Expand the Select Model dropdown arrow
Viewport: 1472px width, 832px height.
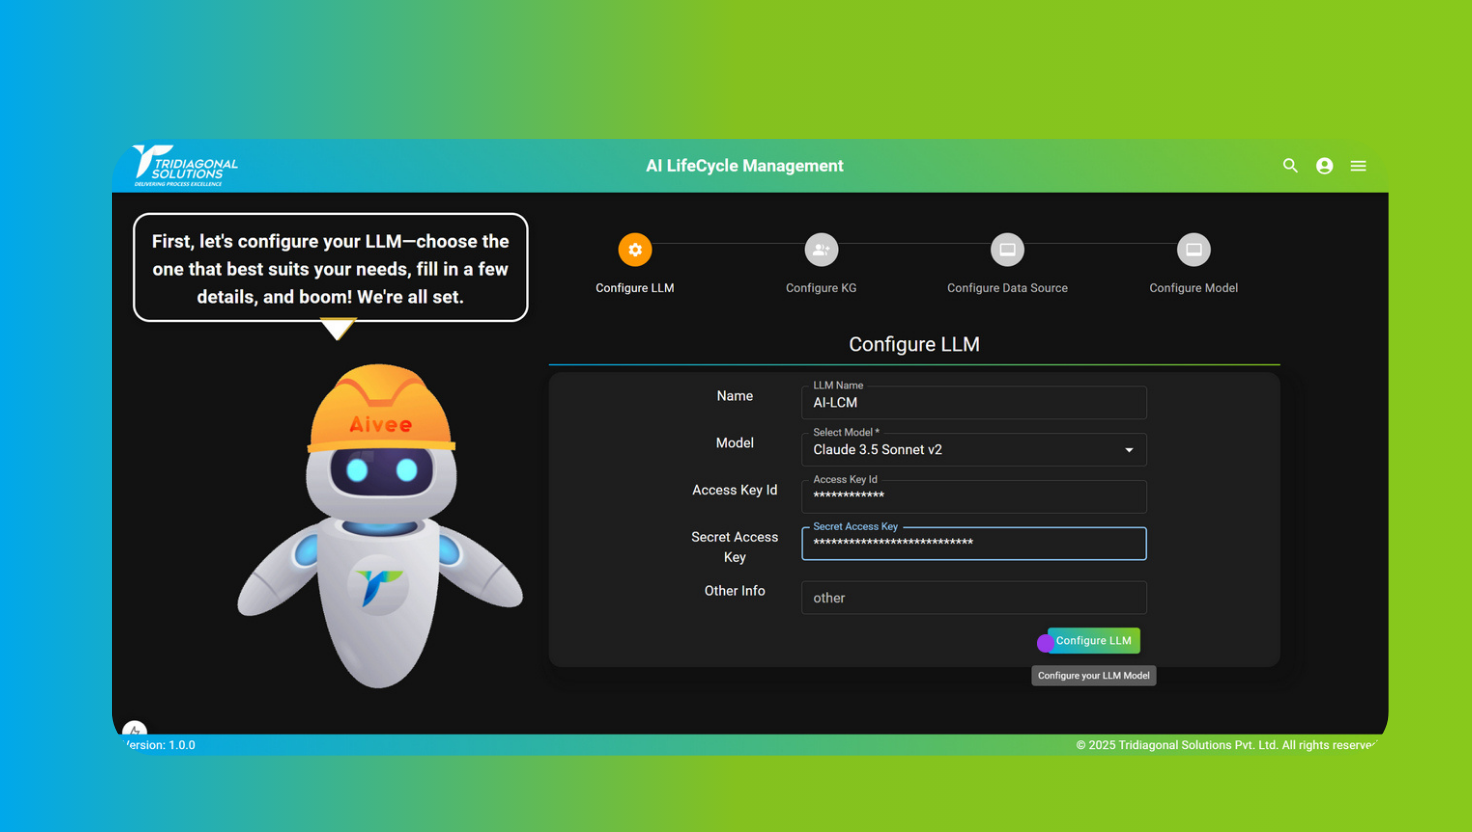click(1129, 450)
